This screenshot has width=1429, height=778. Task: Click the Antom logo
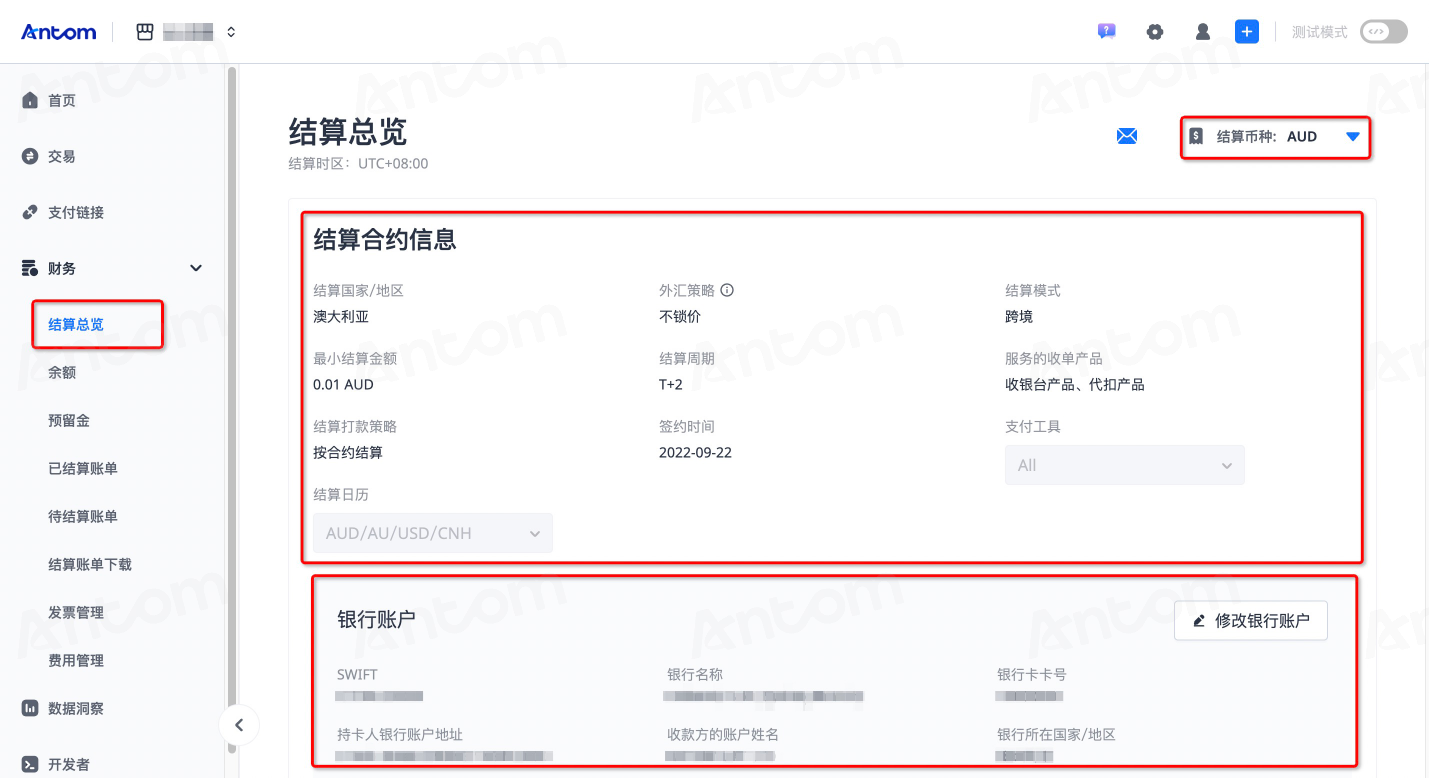(59, 32)
